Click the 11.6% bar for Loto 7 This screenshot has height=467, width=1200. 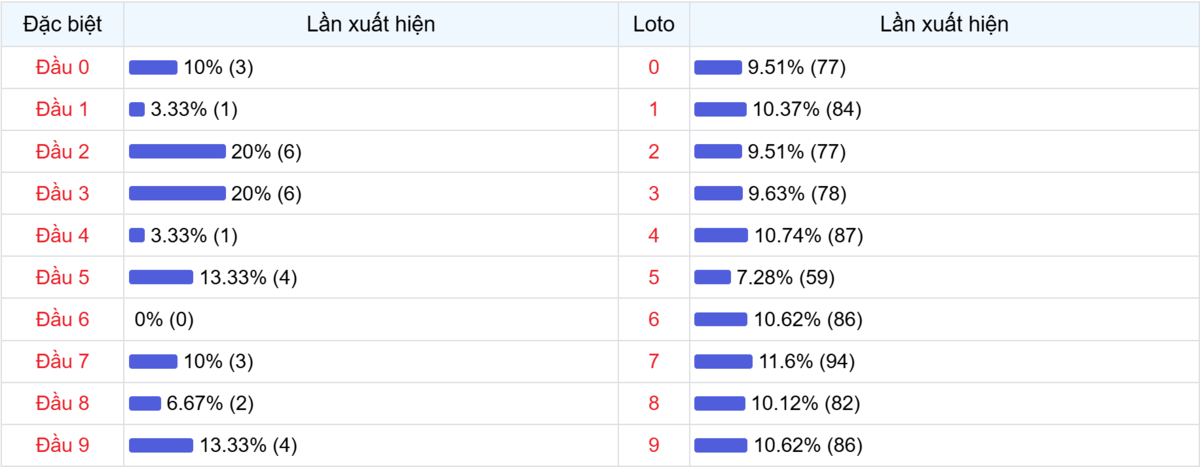pyautogui.click(x=723, y=362)
